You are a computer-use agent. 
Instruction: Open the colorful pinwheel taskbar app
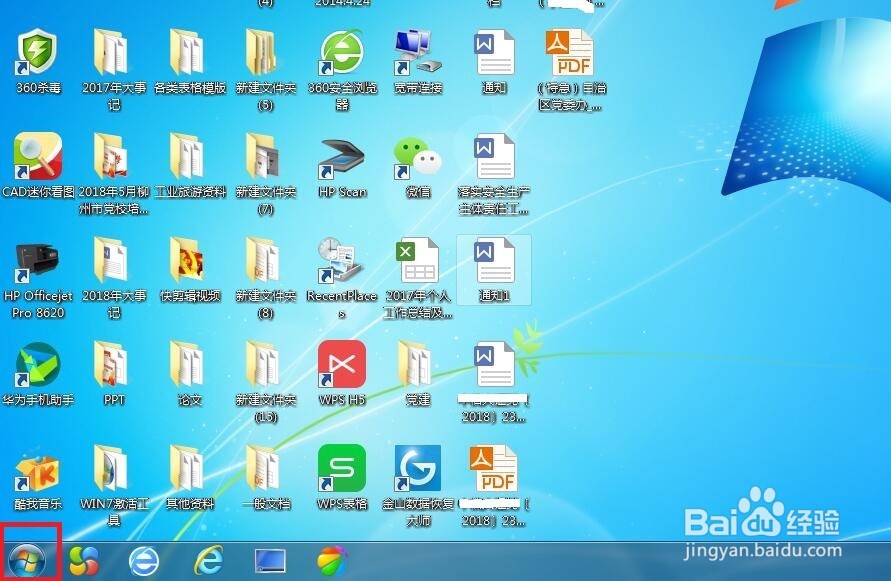coord(84,561)
